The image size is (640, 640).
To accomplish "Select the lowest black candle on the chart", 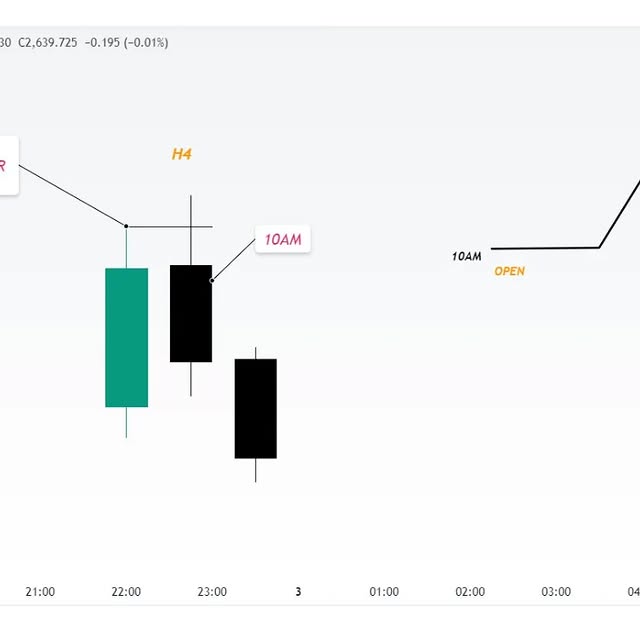I will click(256, 408).
